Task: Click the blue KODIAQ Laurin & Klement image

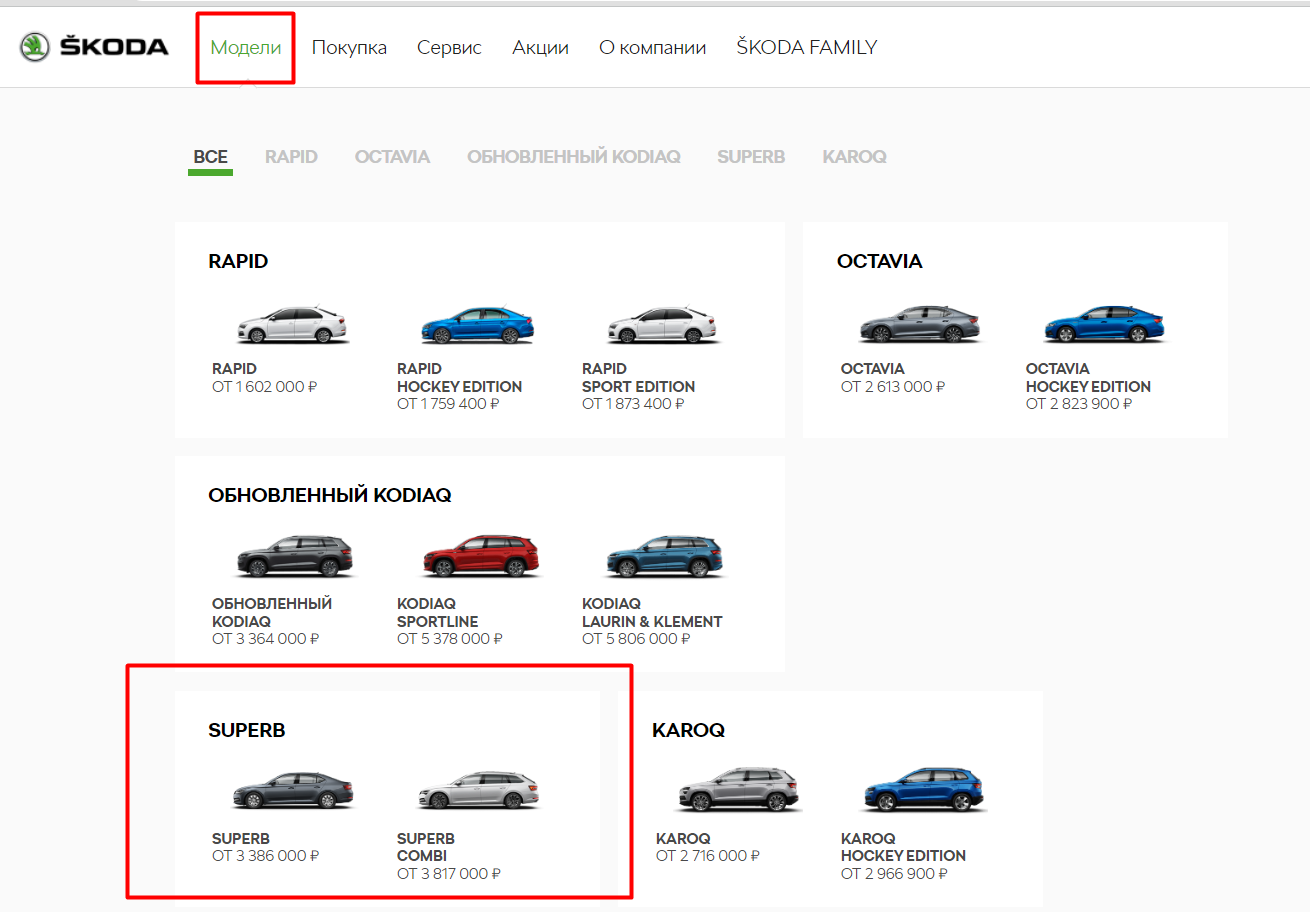Action: 665,557
